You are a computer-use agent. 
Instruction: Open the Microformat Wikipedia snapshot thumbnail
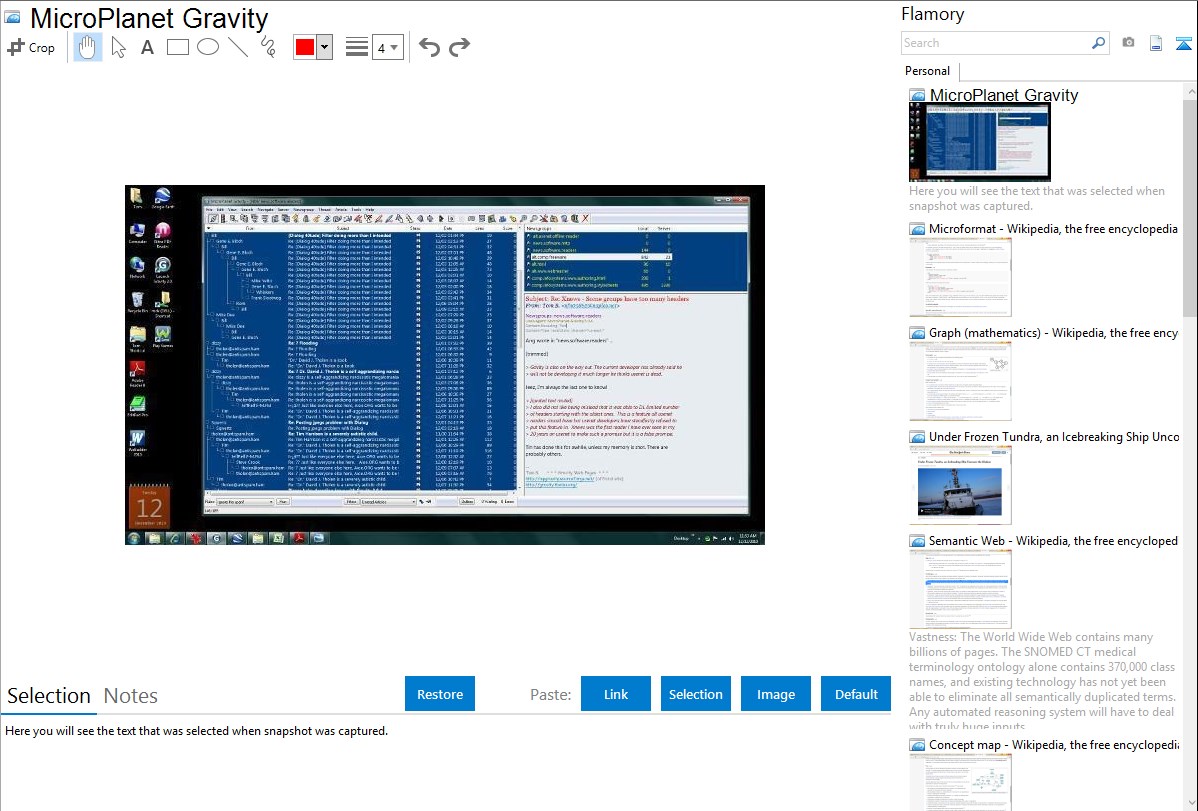tap(960, 277)
